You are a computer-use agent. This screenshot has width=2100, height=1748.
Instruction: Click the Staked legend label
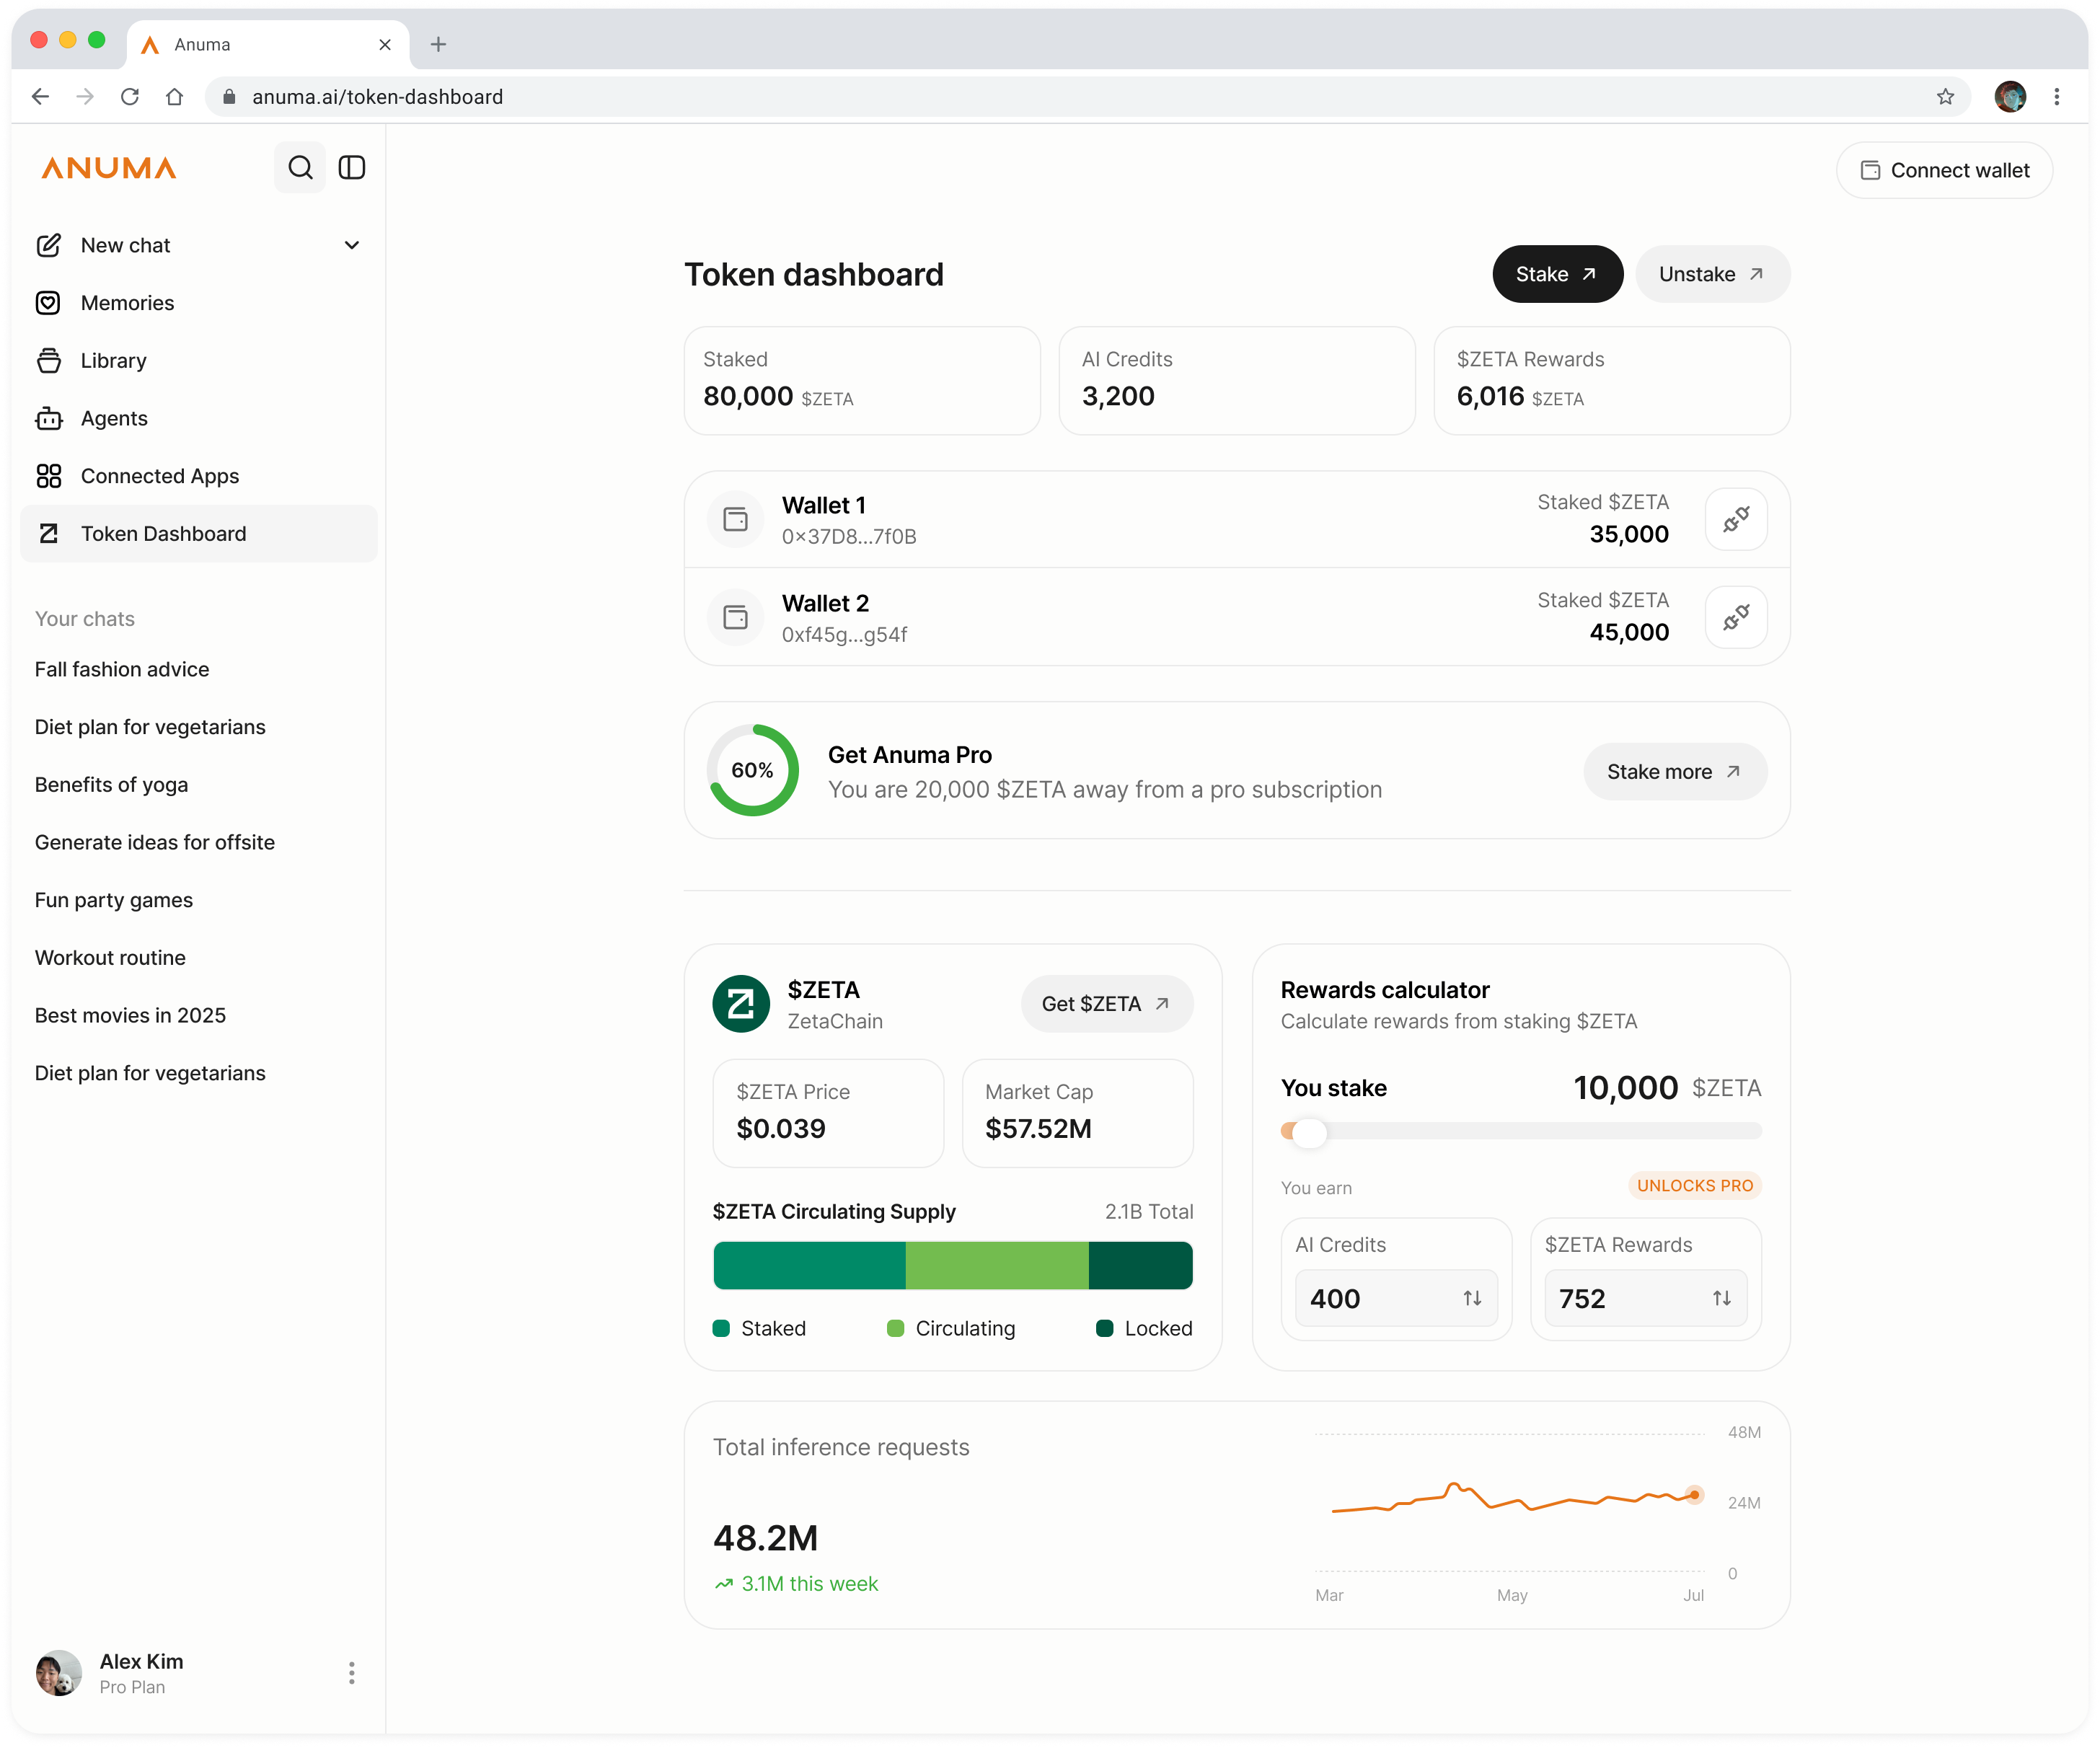[773, 1328]
